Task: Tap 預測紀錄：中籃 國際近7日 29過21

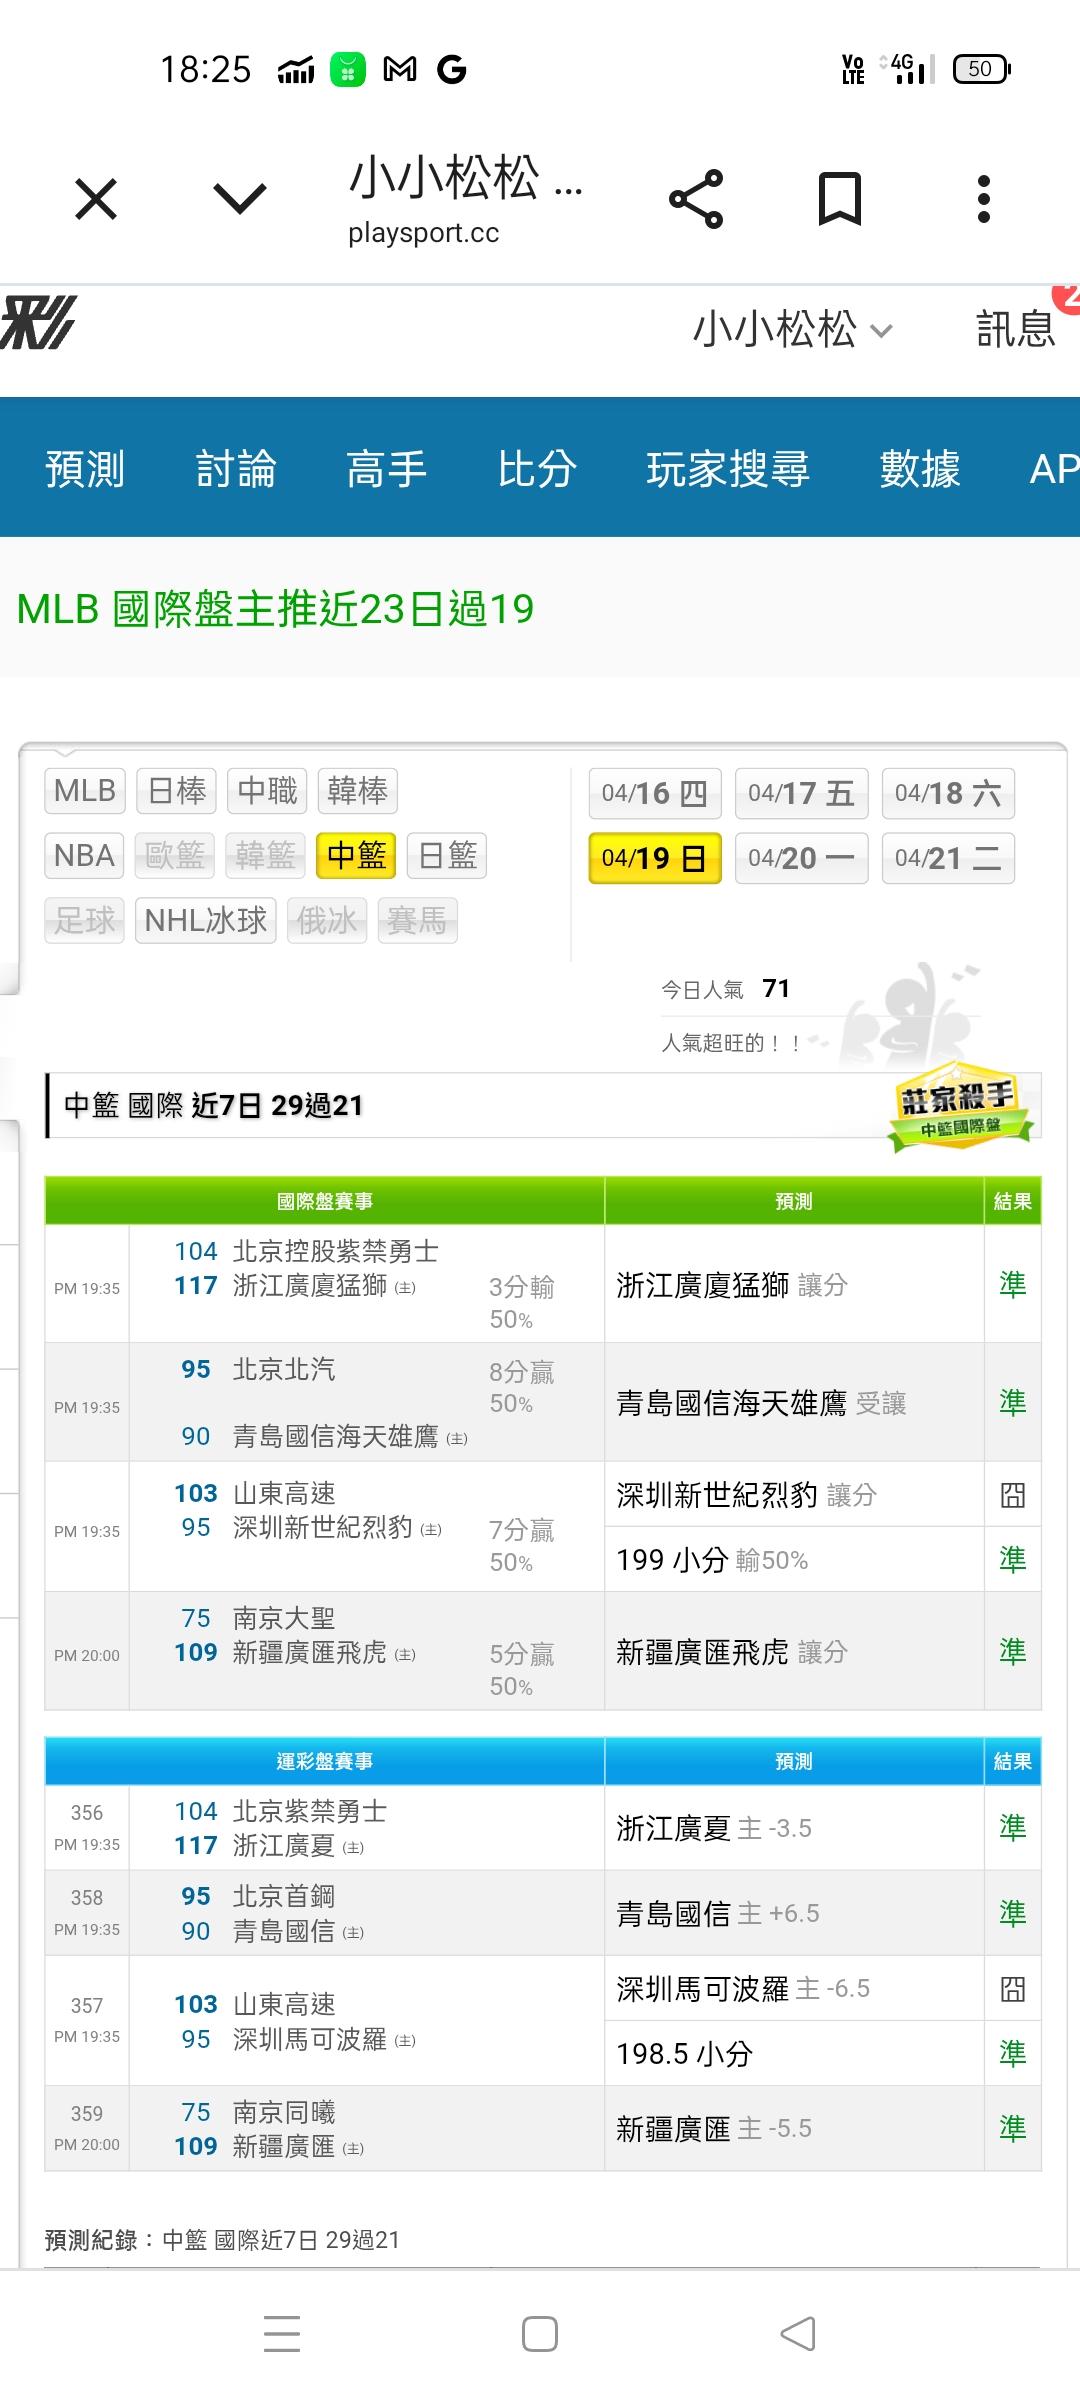Action: click(222, 2239)
